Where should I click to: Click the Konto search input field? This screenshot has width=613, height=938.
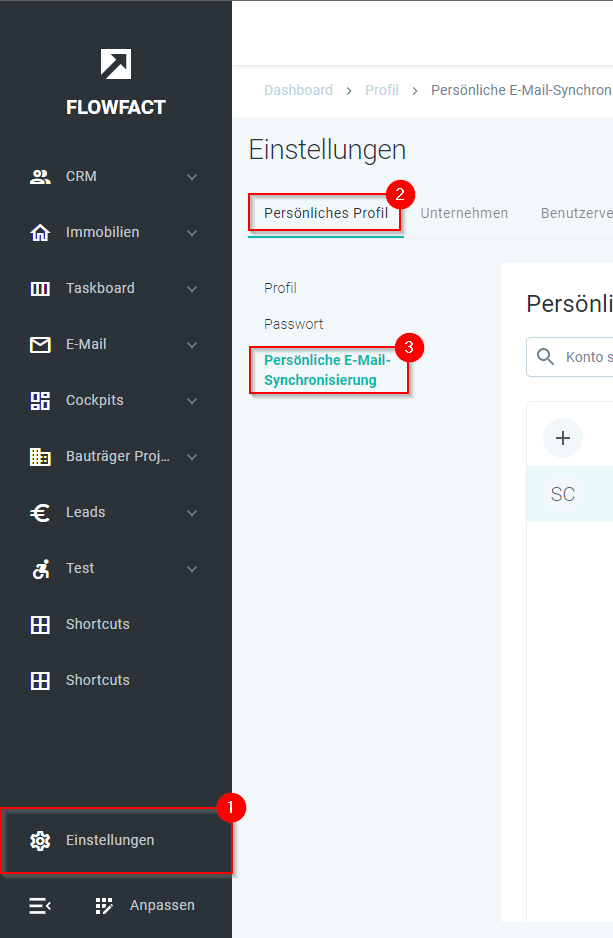coord(585,357)
